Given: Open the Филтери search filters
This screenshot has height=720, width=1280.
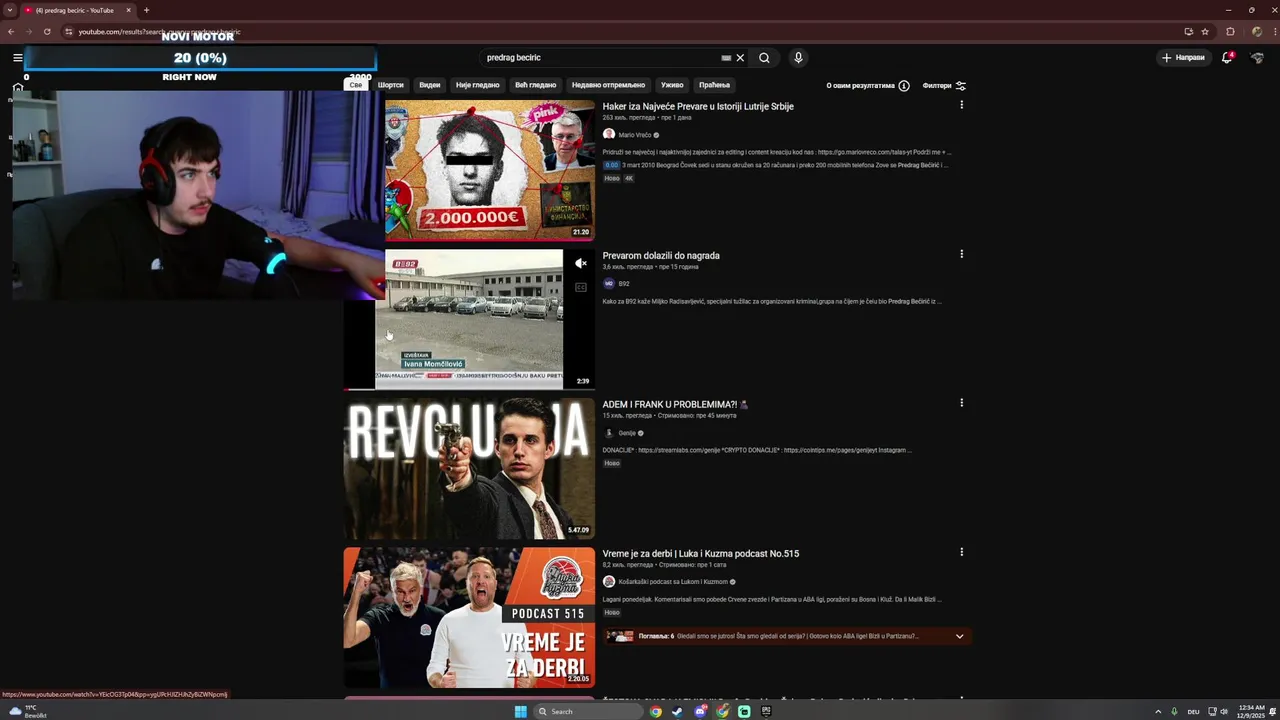Looking at the screenshot, I should [944, 86].
